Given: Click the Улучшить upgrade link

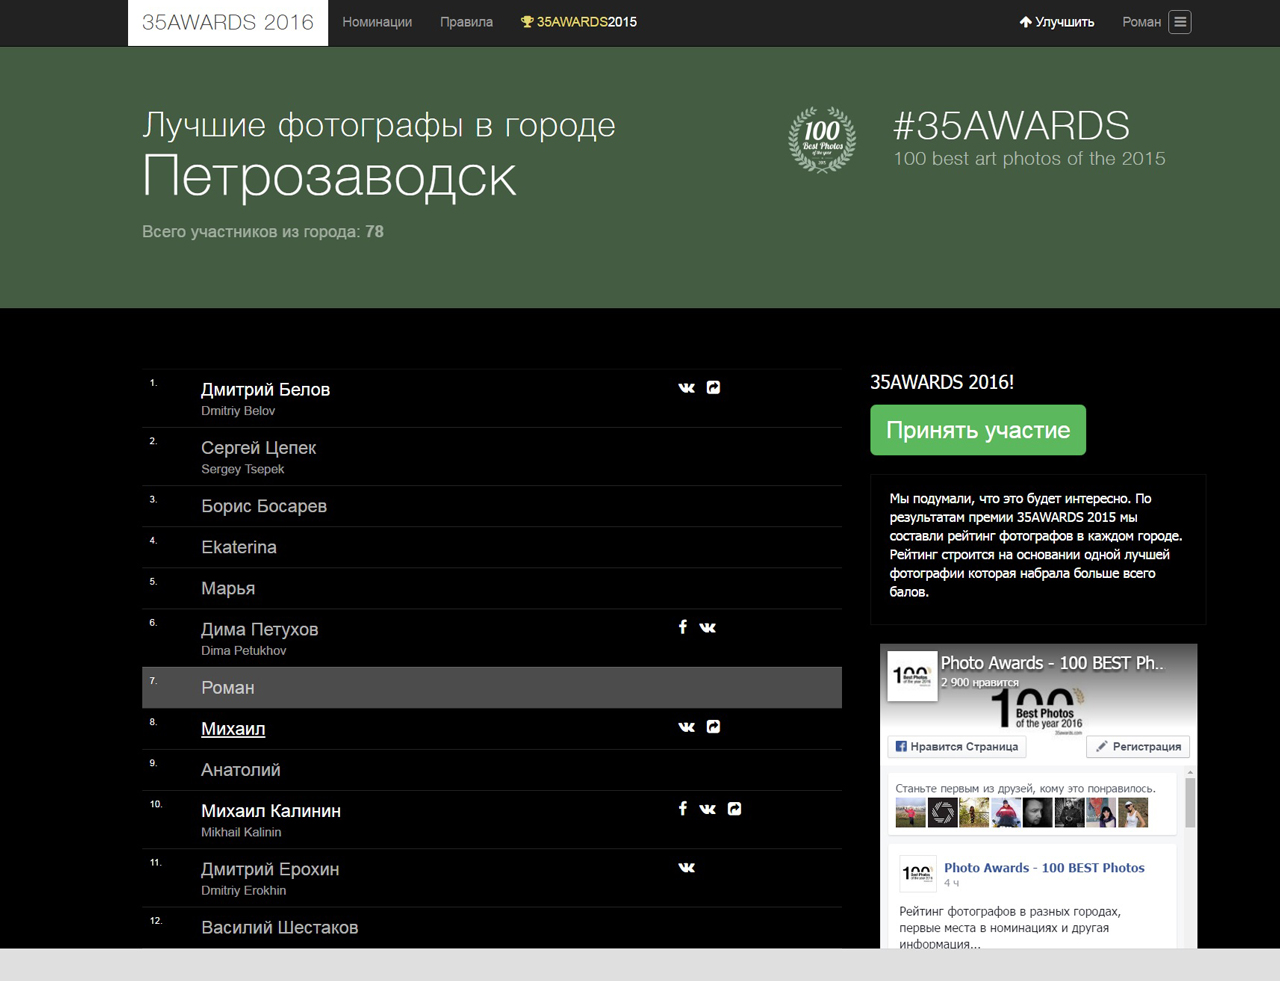Looking at the screenshot, I should (1056, 22).
